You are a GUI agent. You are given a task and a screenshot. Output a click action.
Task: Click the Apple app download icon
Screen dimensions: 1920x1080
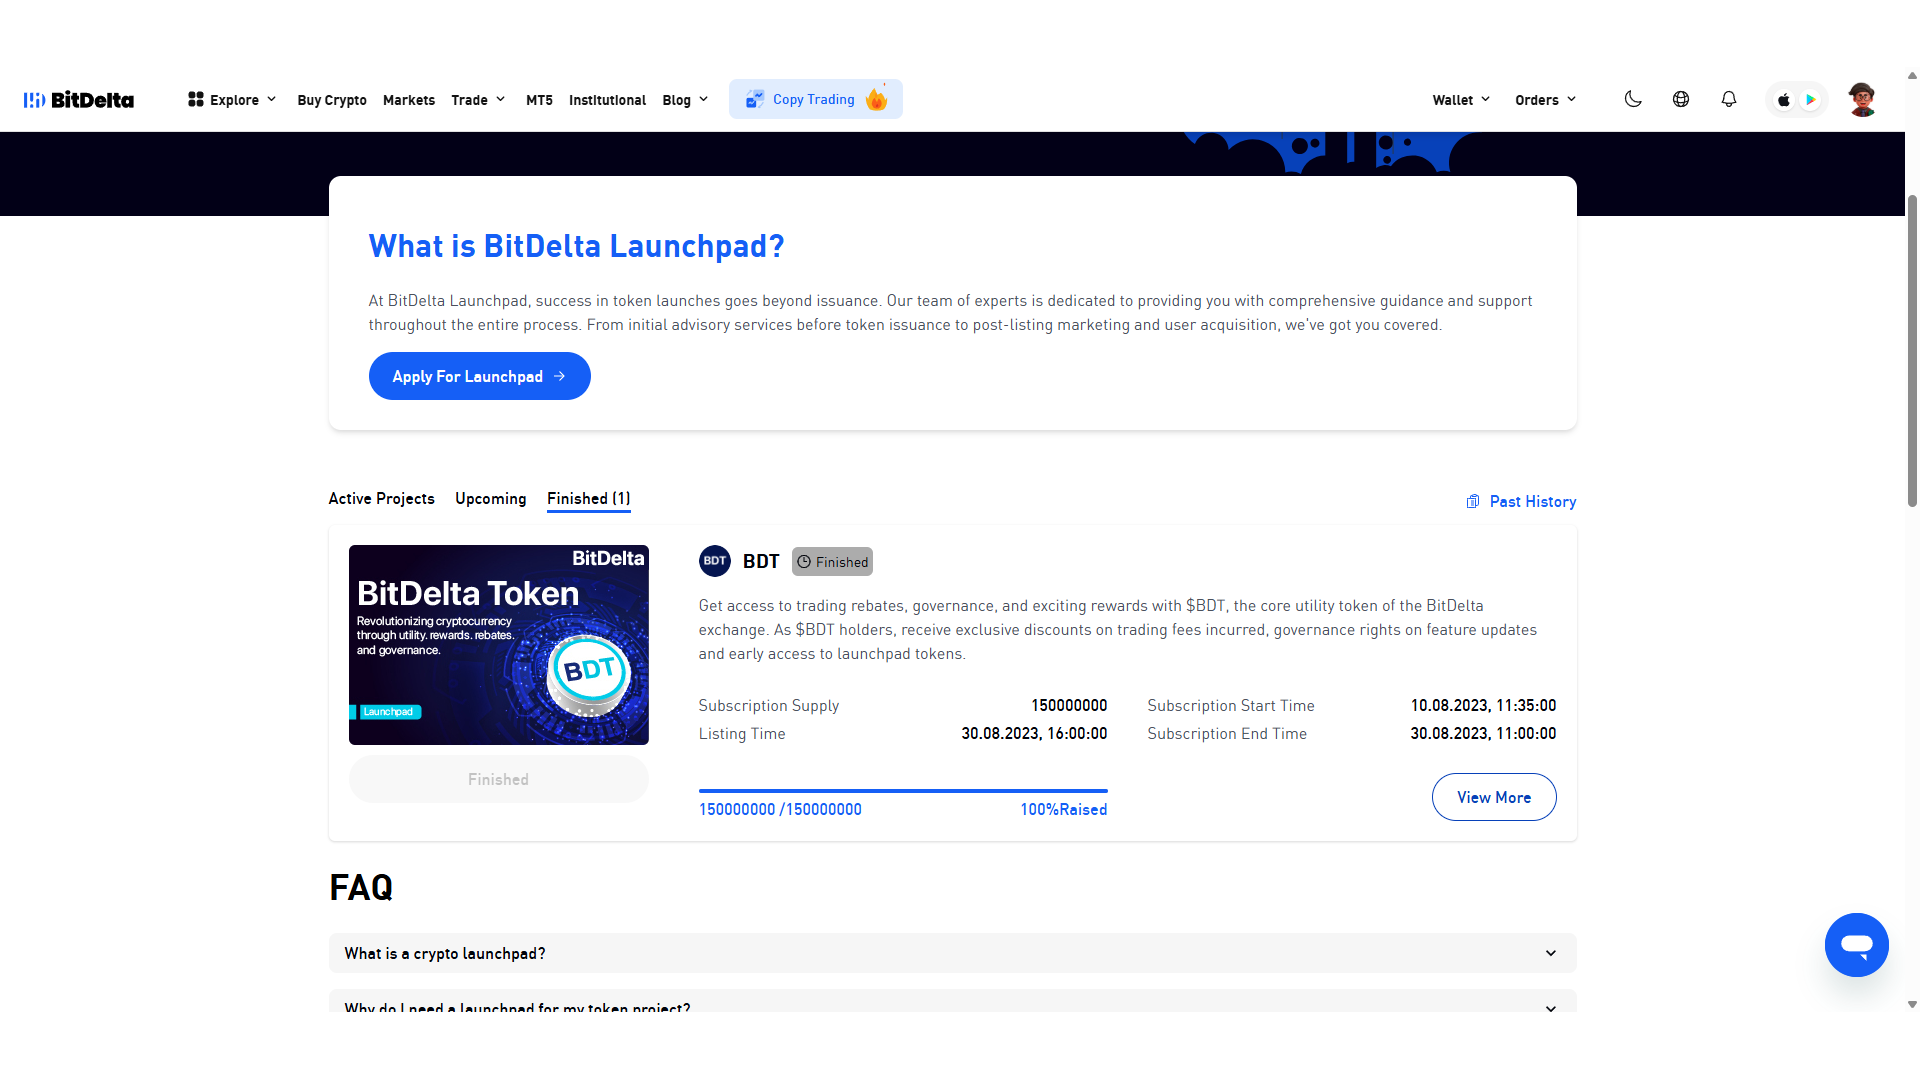(x=1784, y=100)
